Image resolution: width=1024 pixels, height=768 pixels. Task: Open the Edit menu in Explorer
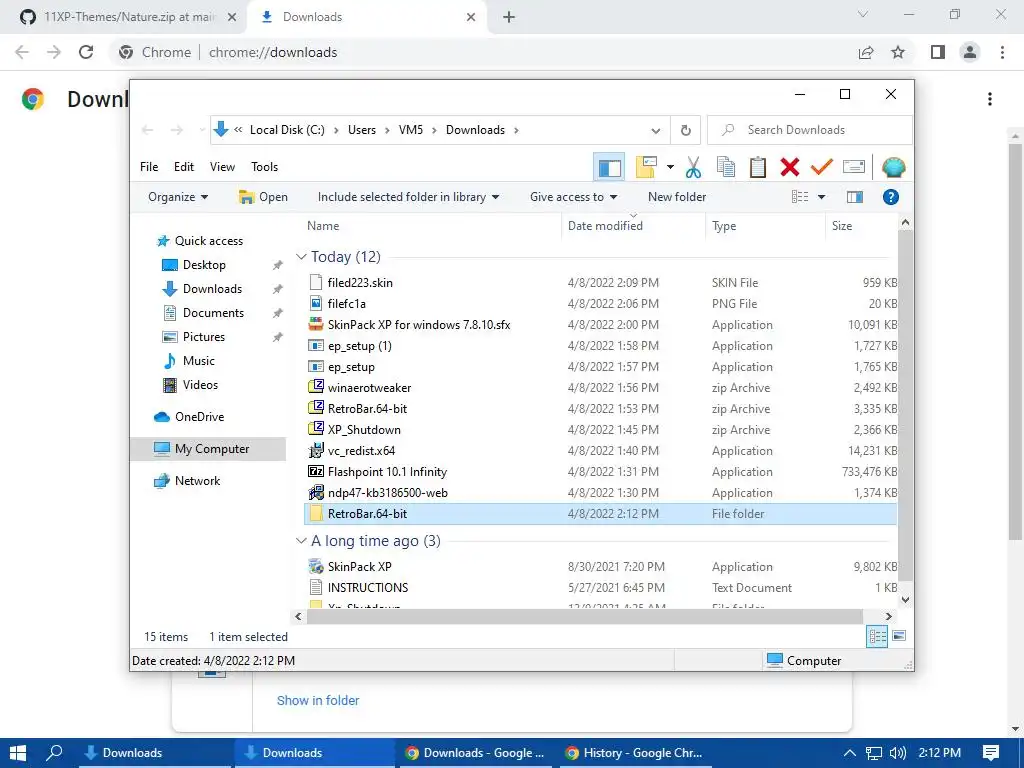(184, 167)
